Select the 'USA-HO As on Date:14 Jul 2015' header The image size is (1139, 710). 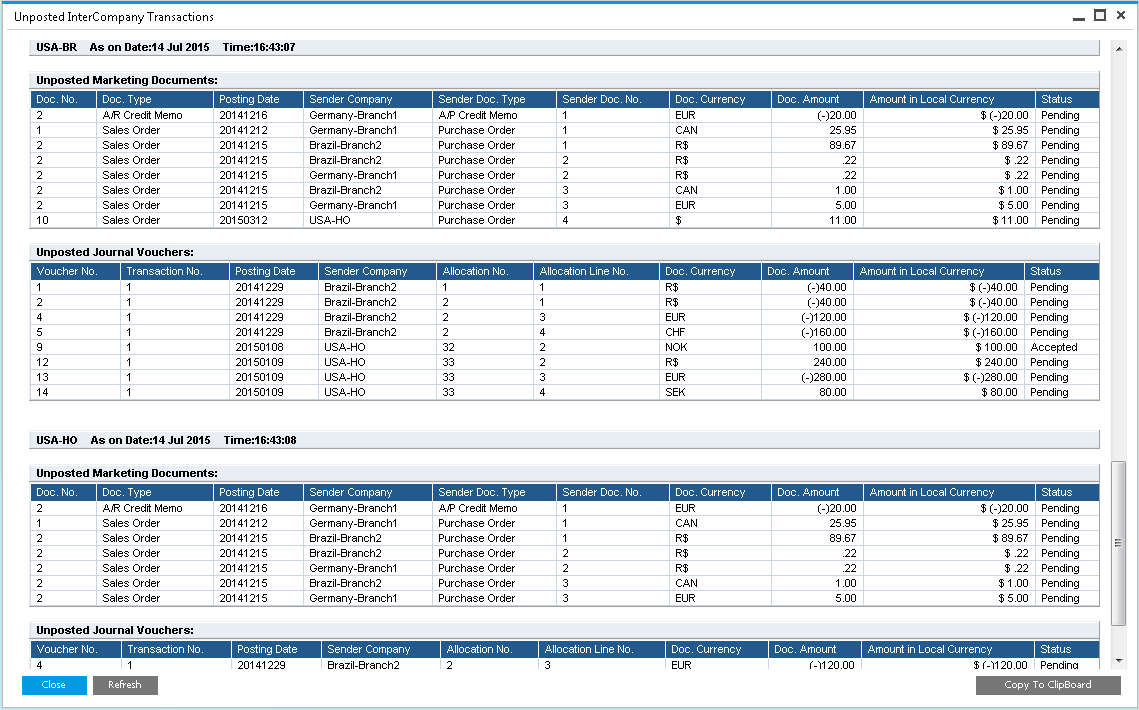pos(563,440)
